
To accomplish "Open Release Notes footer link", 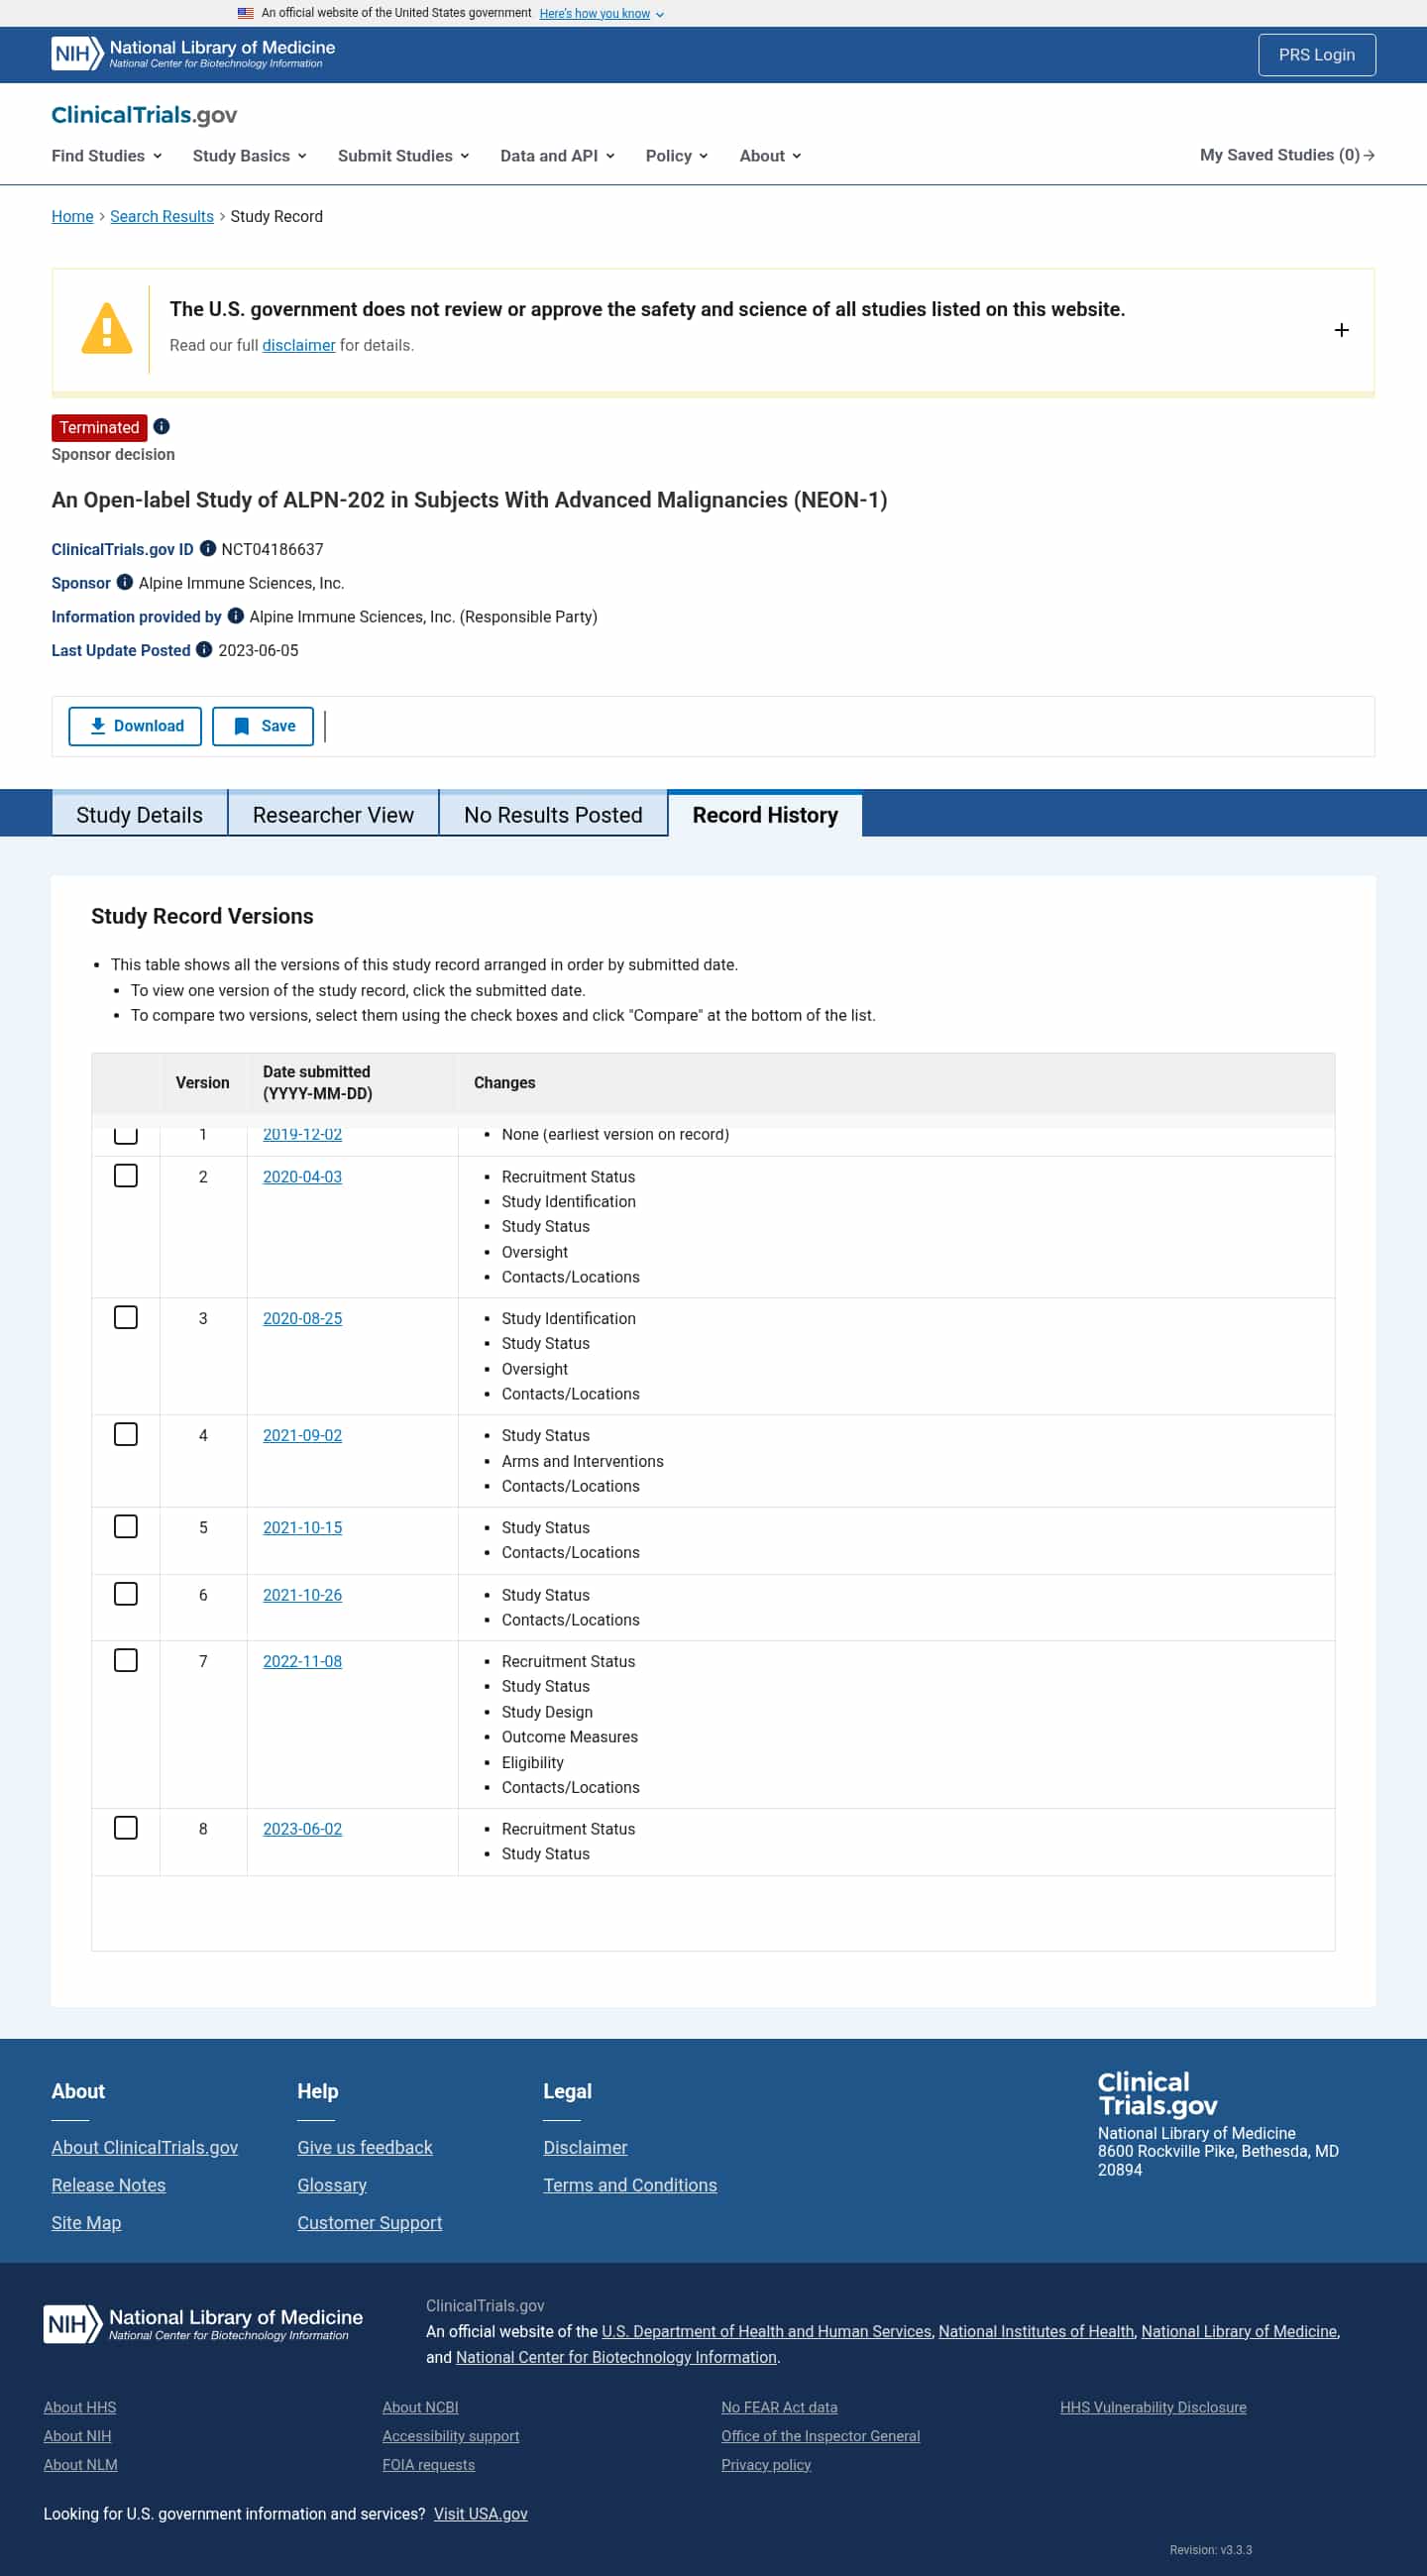I will pos(108,2185).
